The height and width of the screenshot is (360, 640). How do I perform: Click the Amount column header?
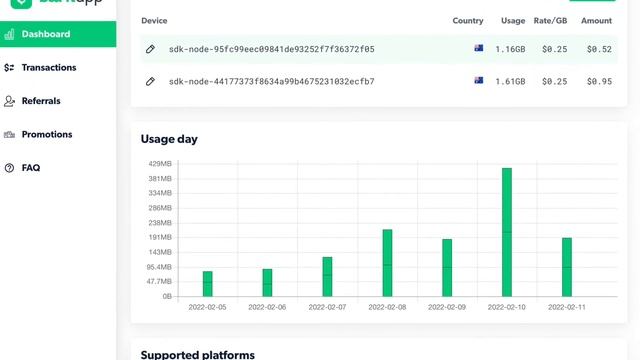point(596,21)
